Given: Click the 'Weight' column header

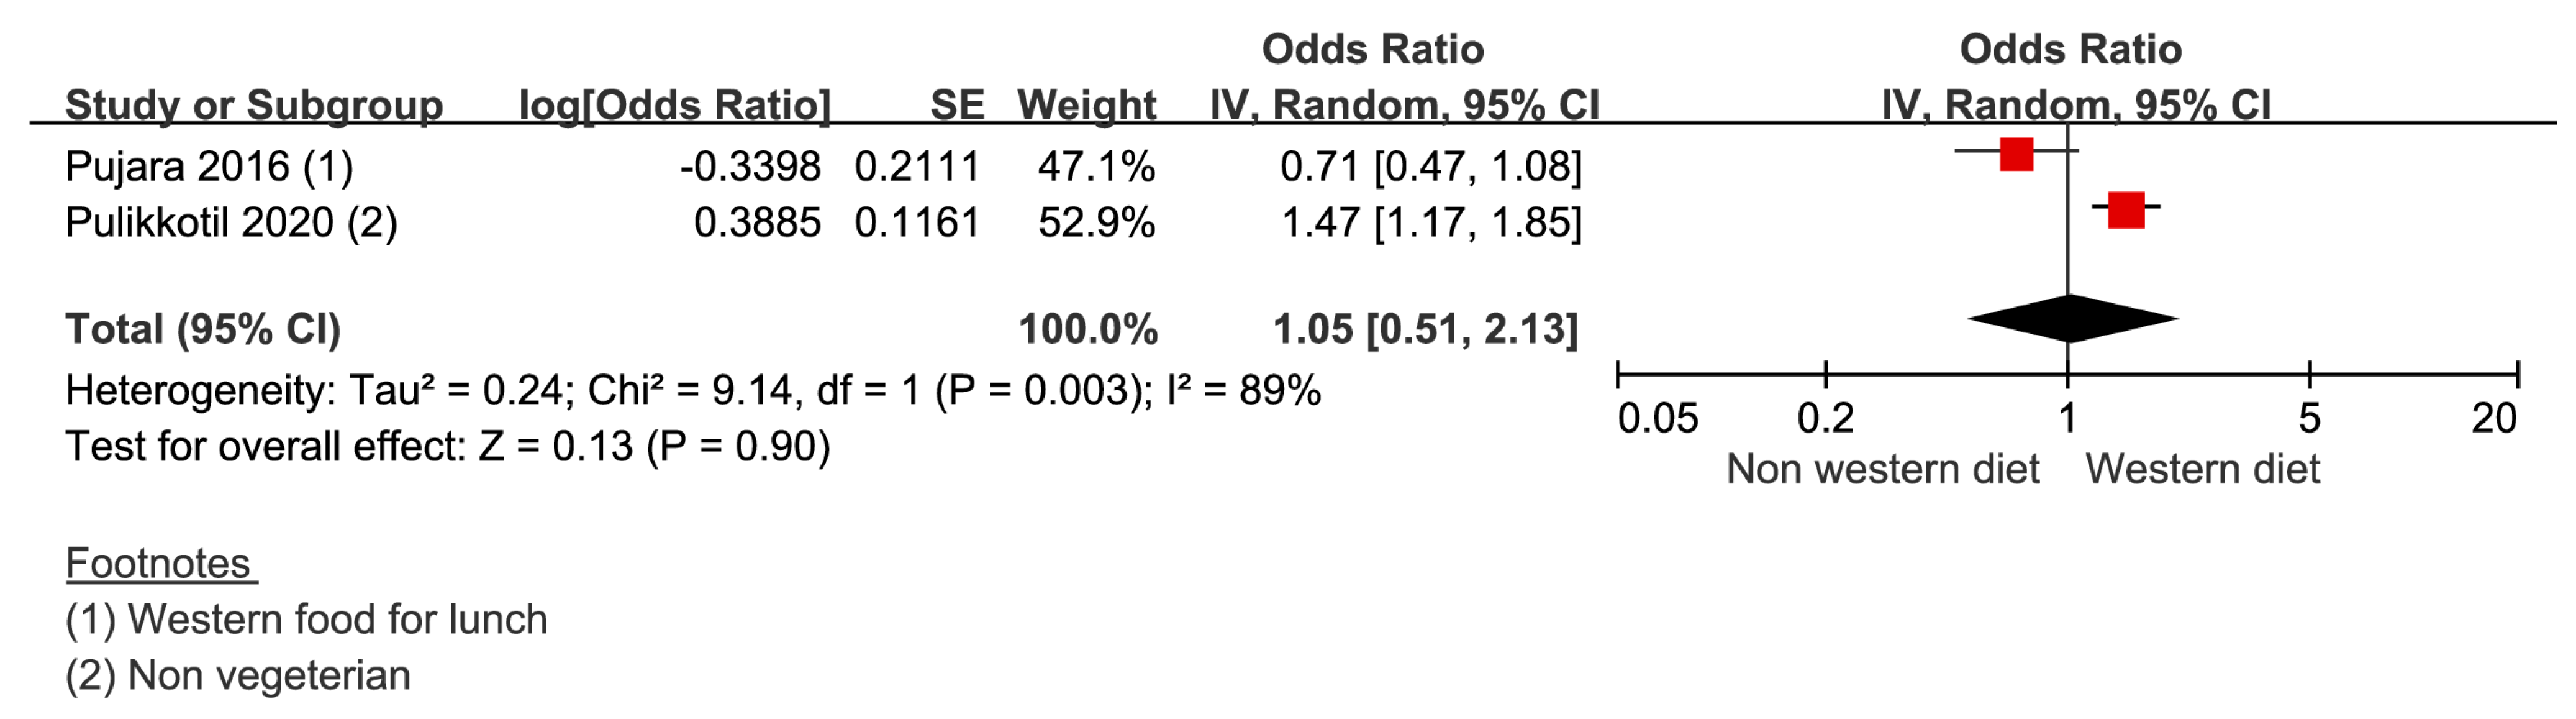Looking at the screenshot, I should point(1086,105).
